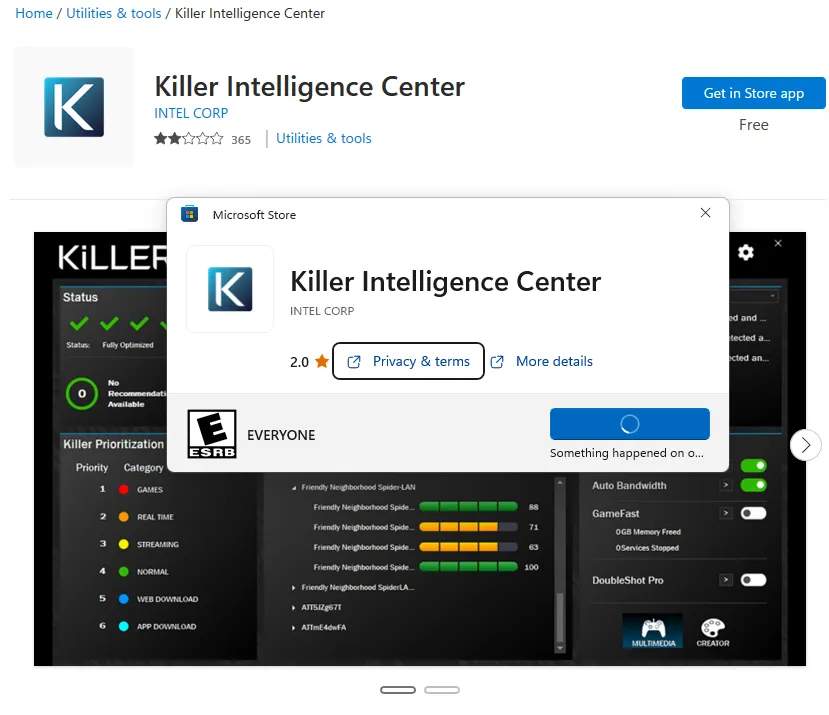This screenshot has width=829, height=715.
Task: Click the network list scrollbar thumb
Action: point(560,617)
